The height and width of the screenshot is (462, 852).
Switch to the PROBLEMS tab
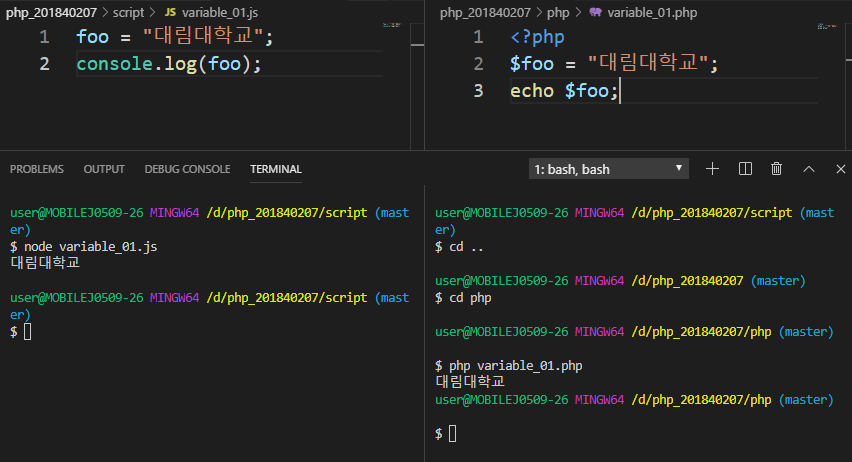coord(36,169)
